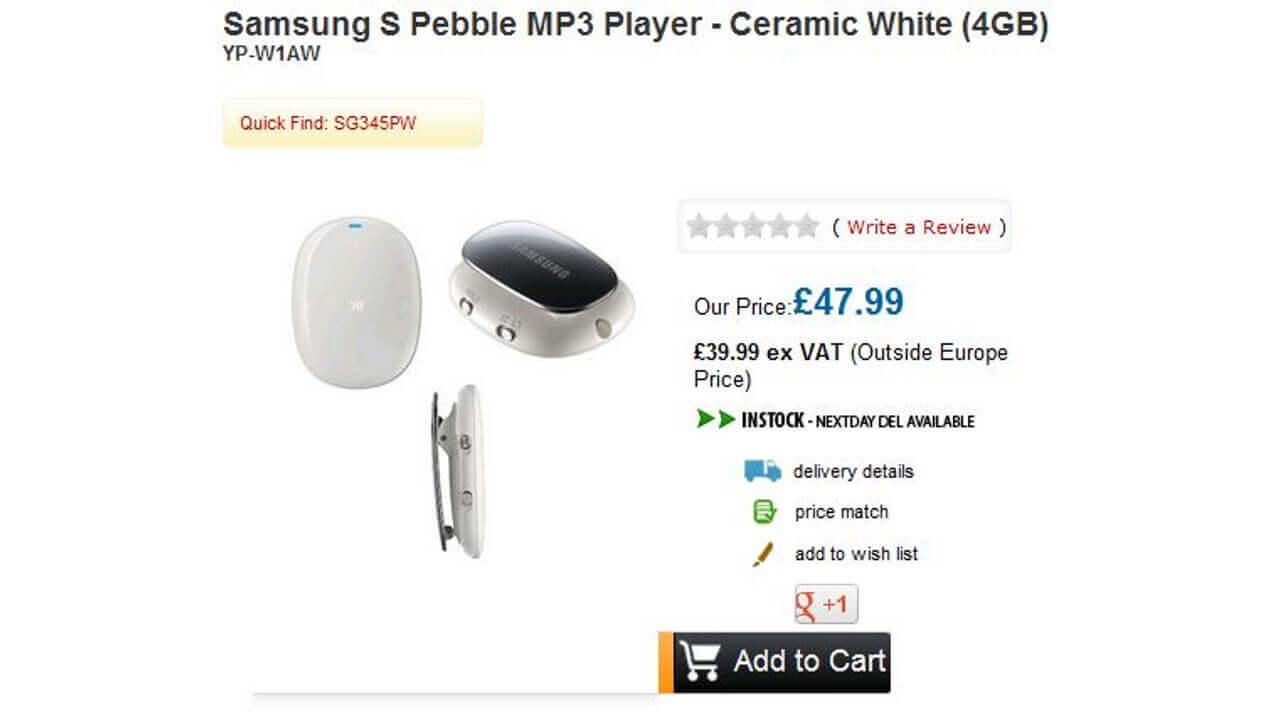Click the shopping cart icon on Add to Cart
This screenshot has height=720, width=1280.
coord(703,660)
